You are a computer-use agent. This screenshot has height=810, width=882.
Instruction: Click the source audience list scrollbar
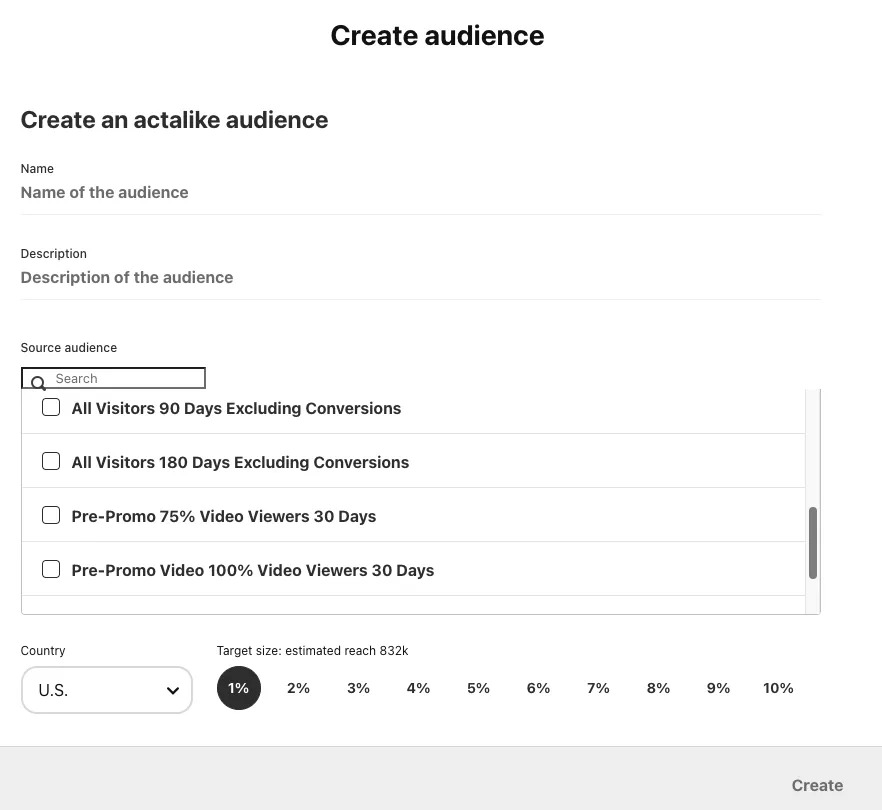click(x=812, y=542)
